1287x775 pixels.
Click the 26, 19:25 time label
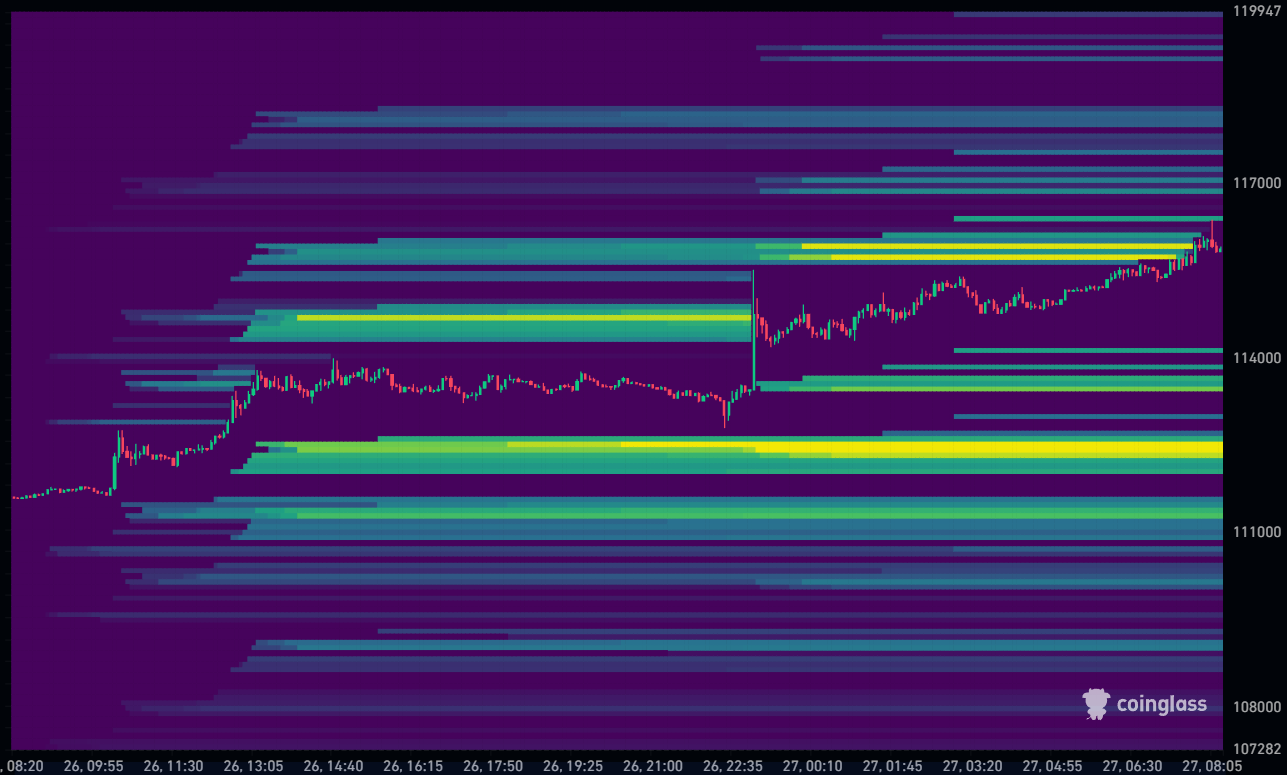[573, 766]
